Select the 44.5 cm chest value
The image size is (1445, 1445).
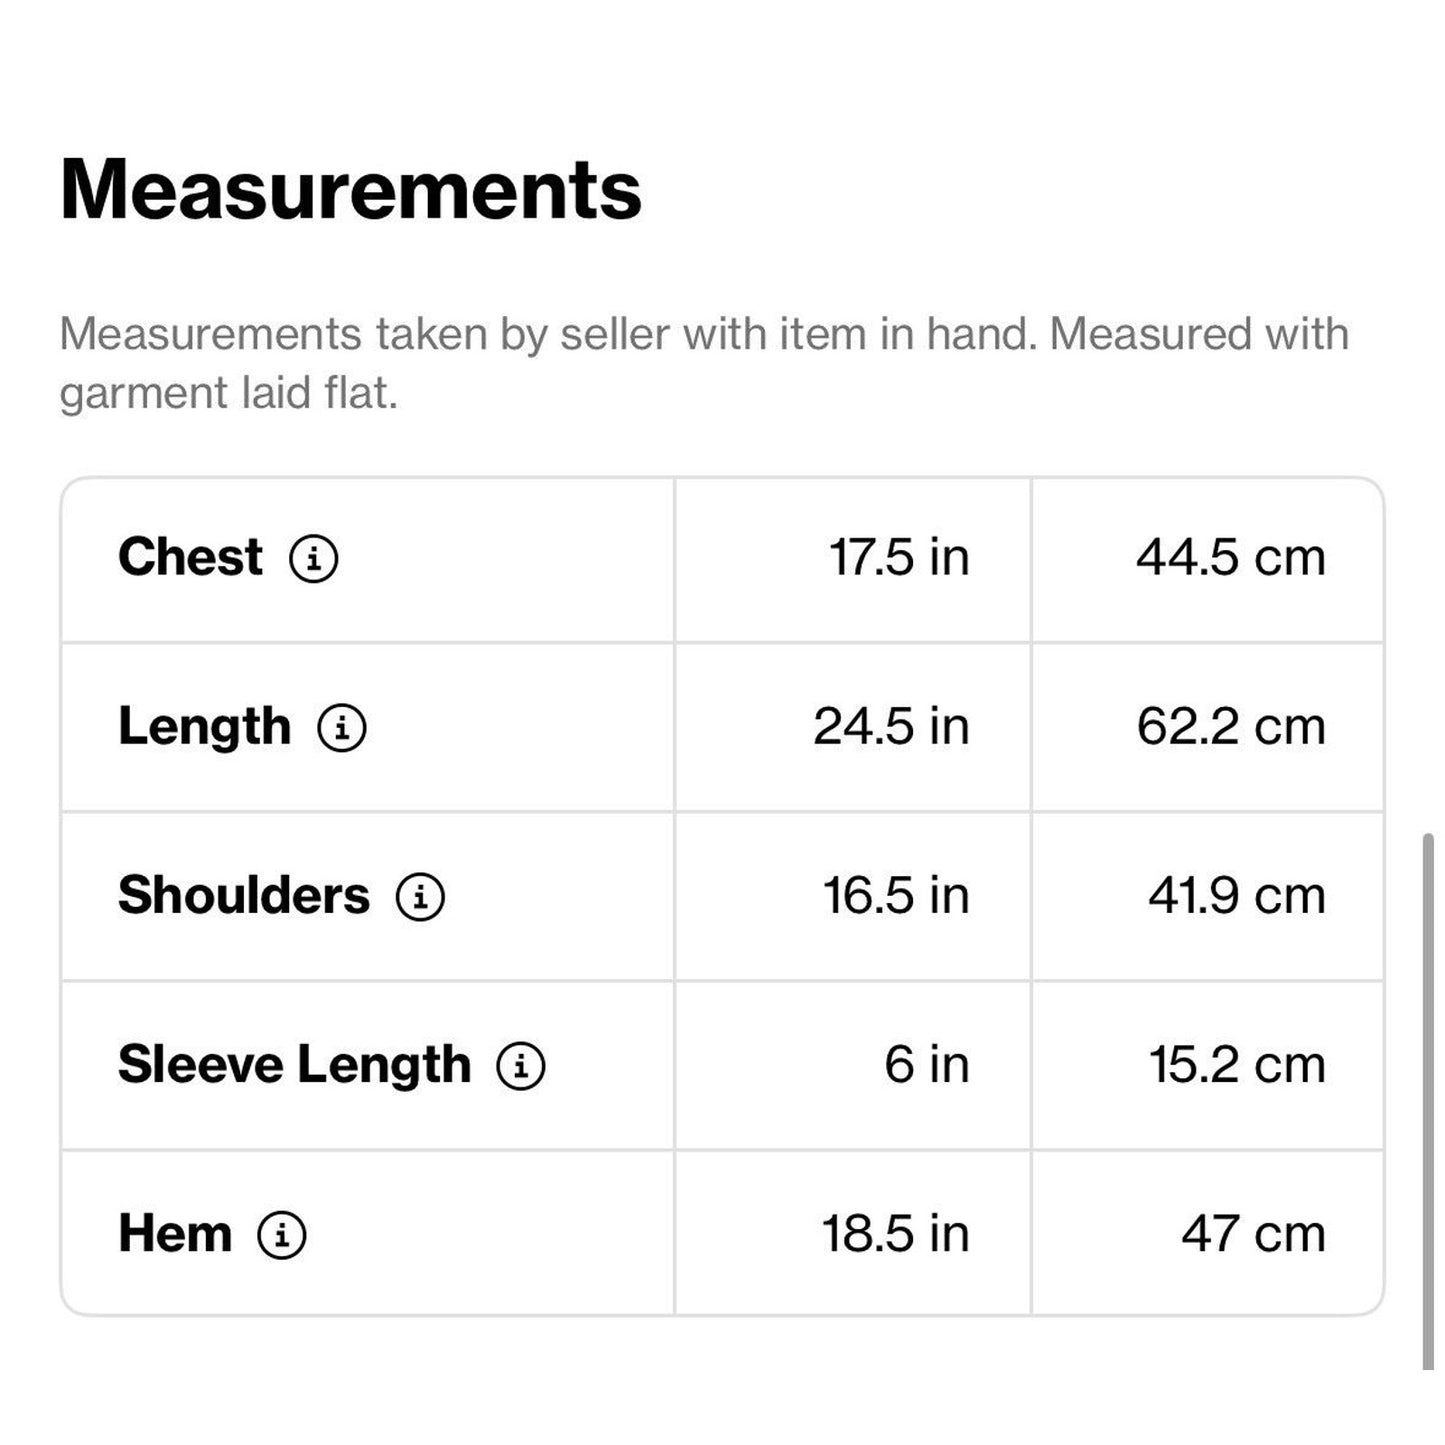pyautogui.click(x=1230, y=557)
